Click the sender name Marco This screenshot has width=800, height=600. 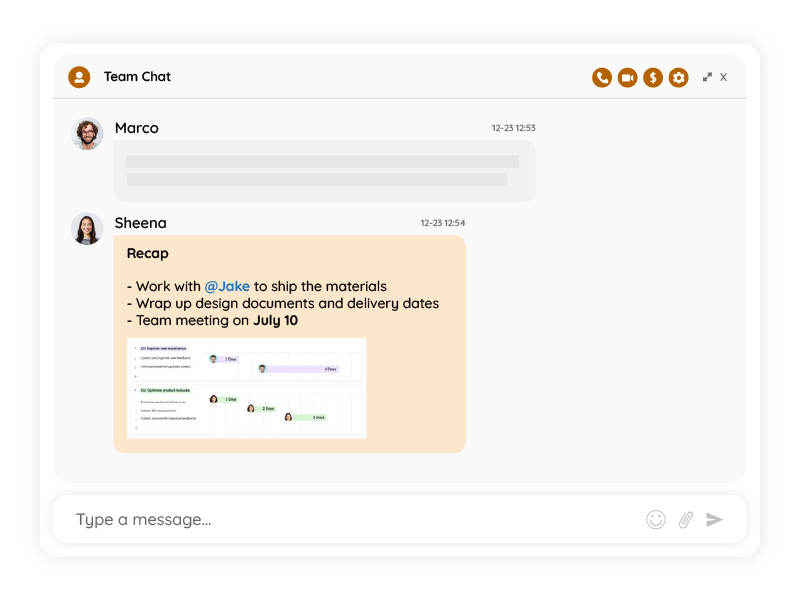[137, 128]
